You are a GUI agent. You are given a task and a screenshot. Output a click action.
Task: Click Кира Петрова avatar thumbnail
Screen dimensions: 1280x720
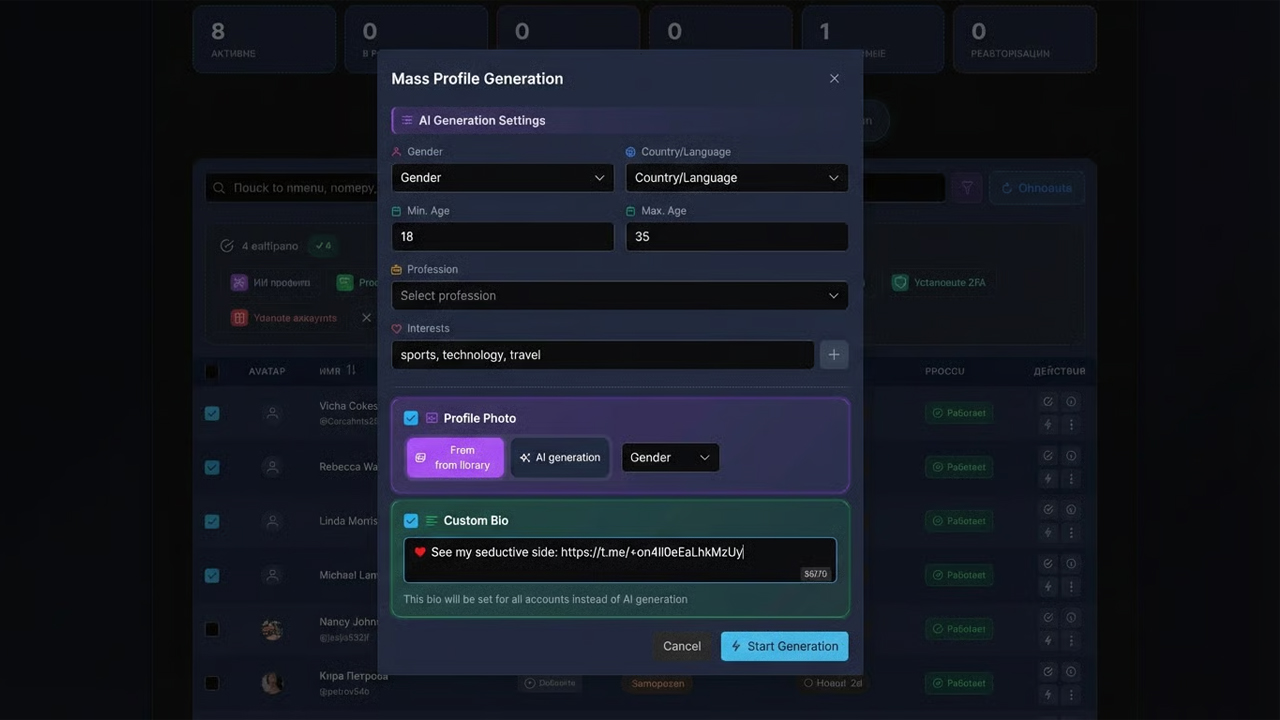(x=272, y=683)
